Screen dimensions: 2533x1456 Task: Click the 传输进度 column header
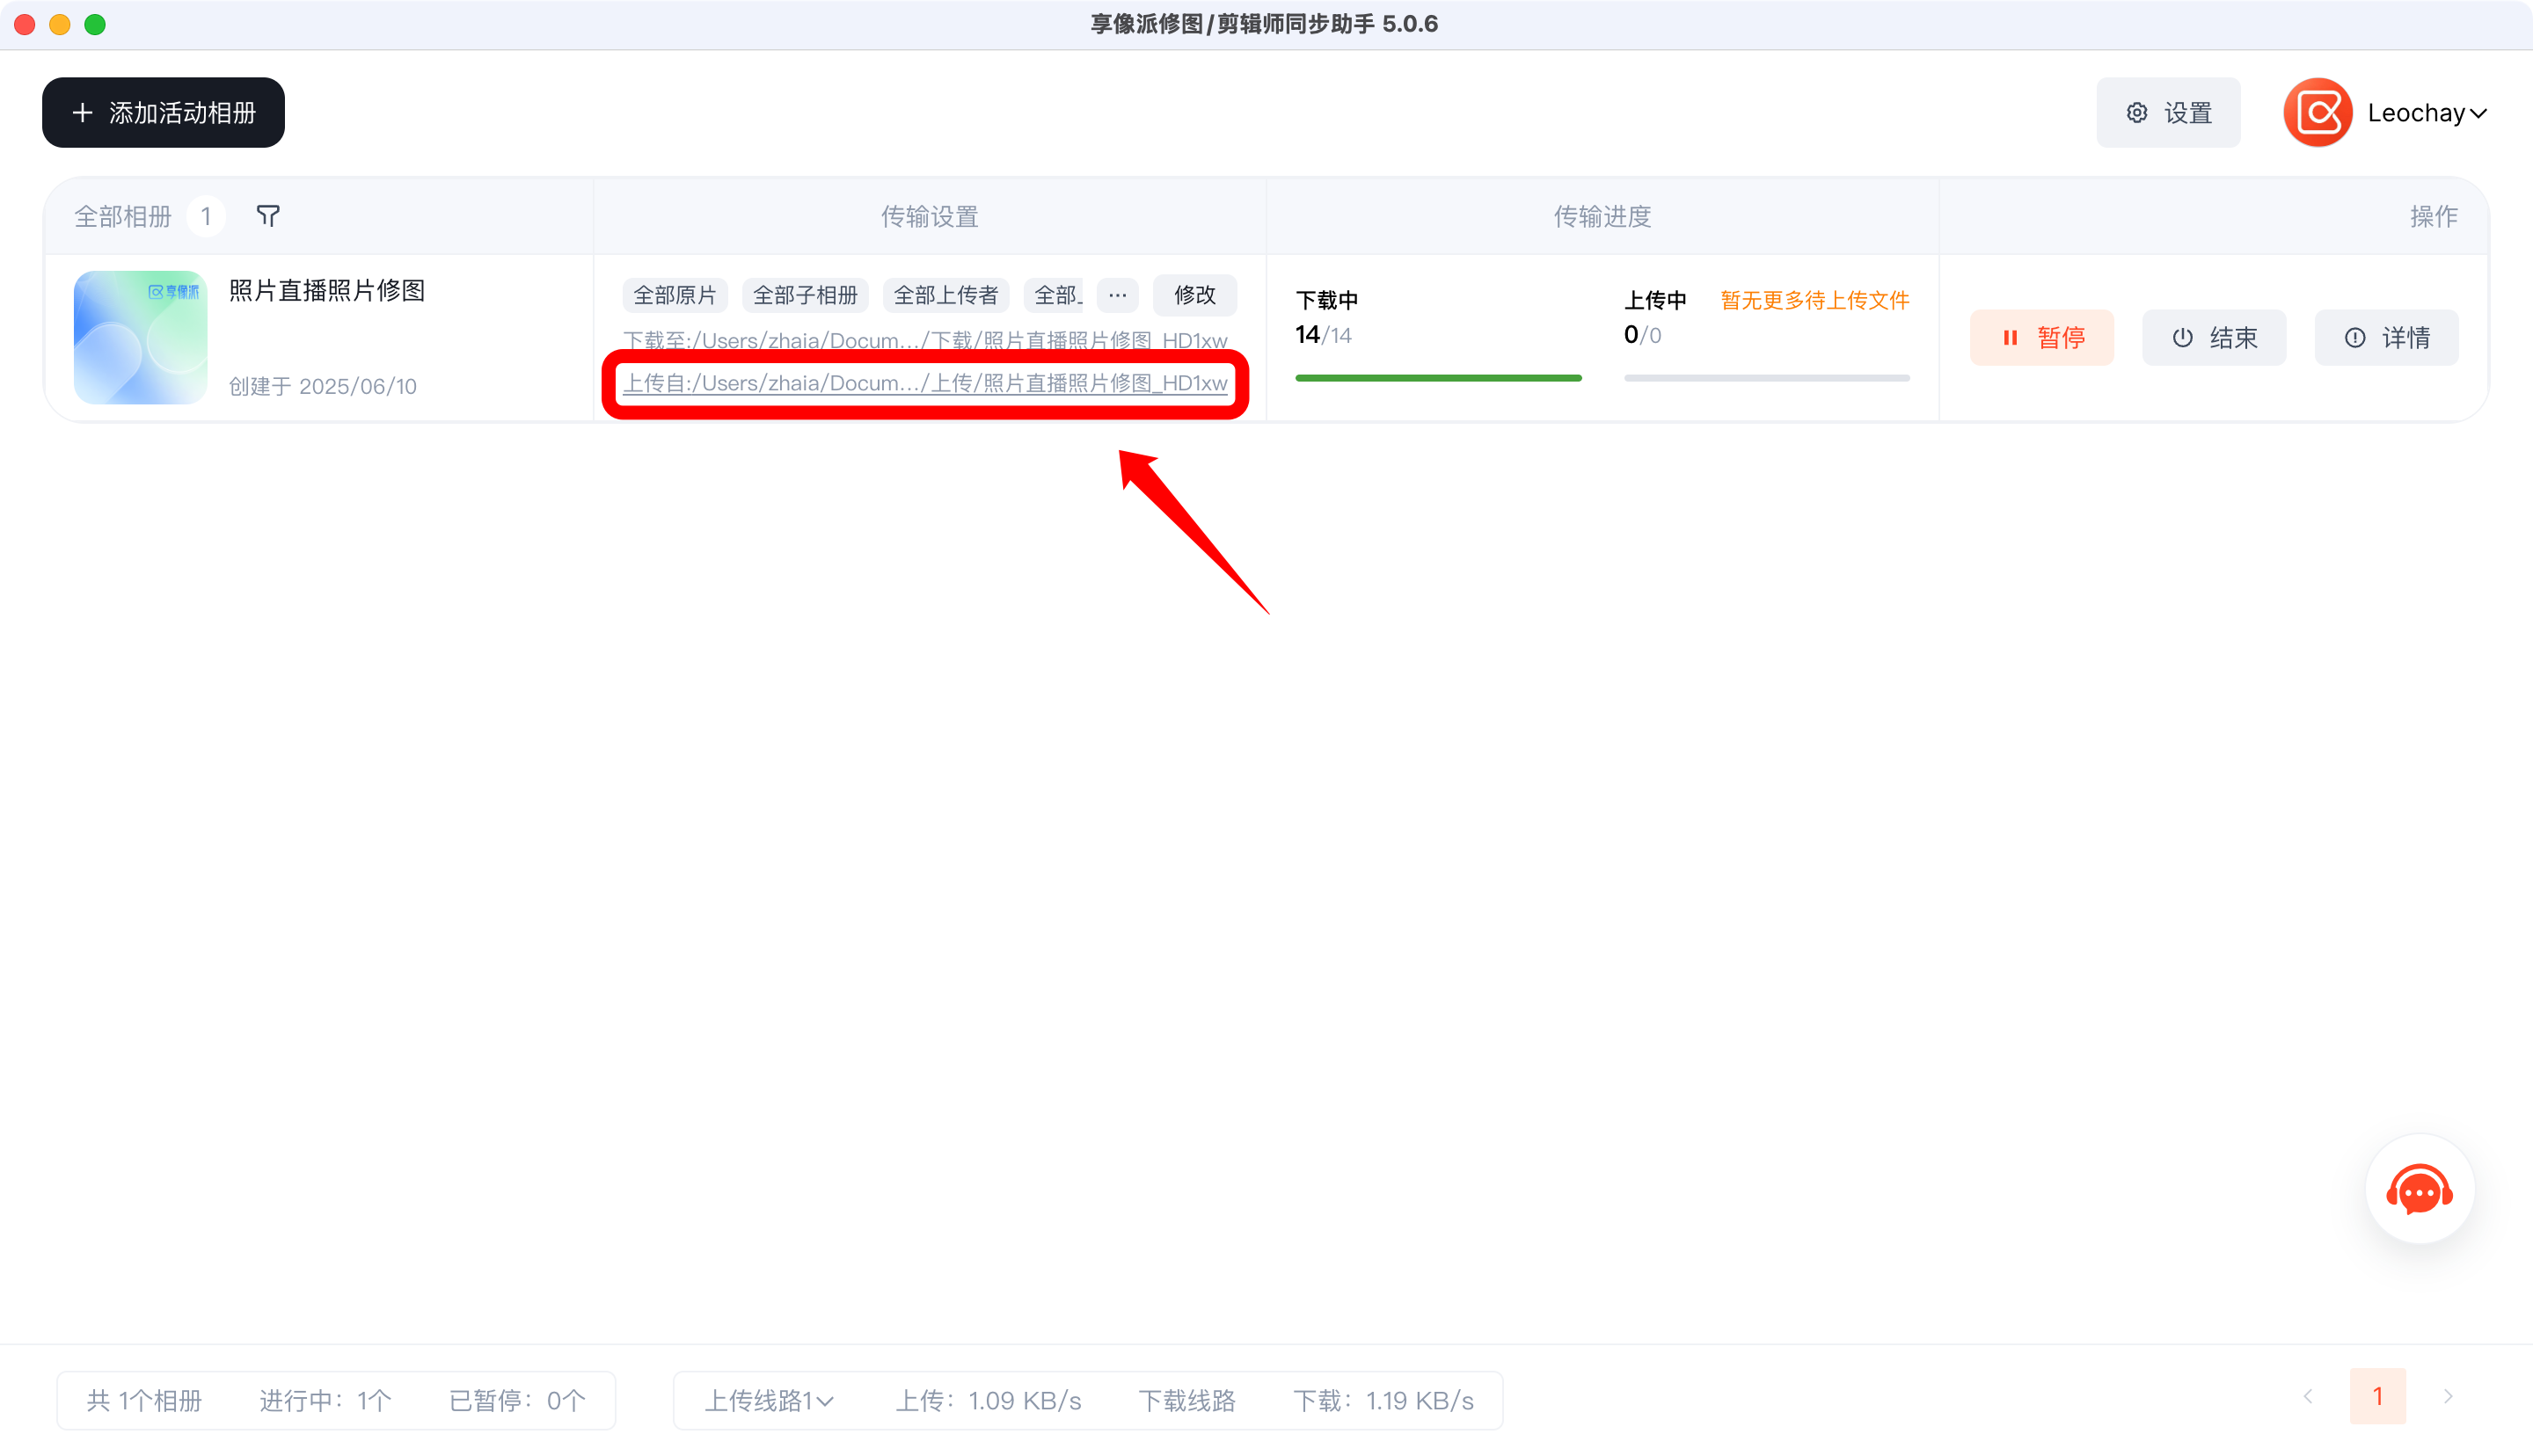tap(1602, 216)
